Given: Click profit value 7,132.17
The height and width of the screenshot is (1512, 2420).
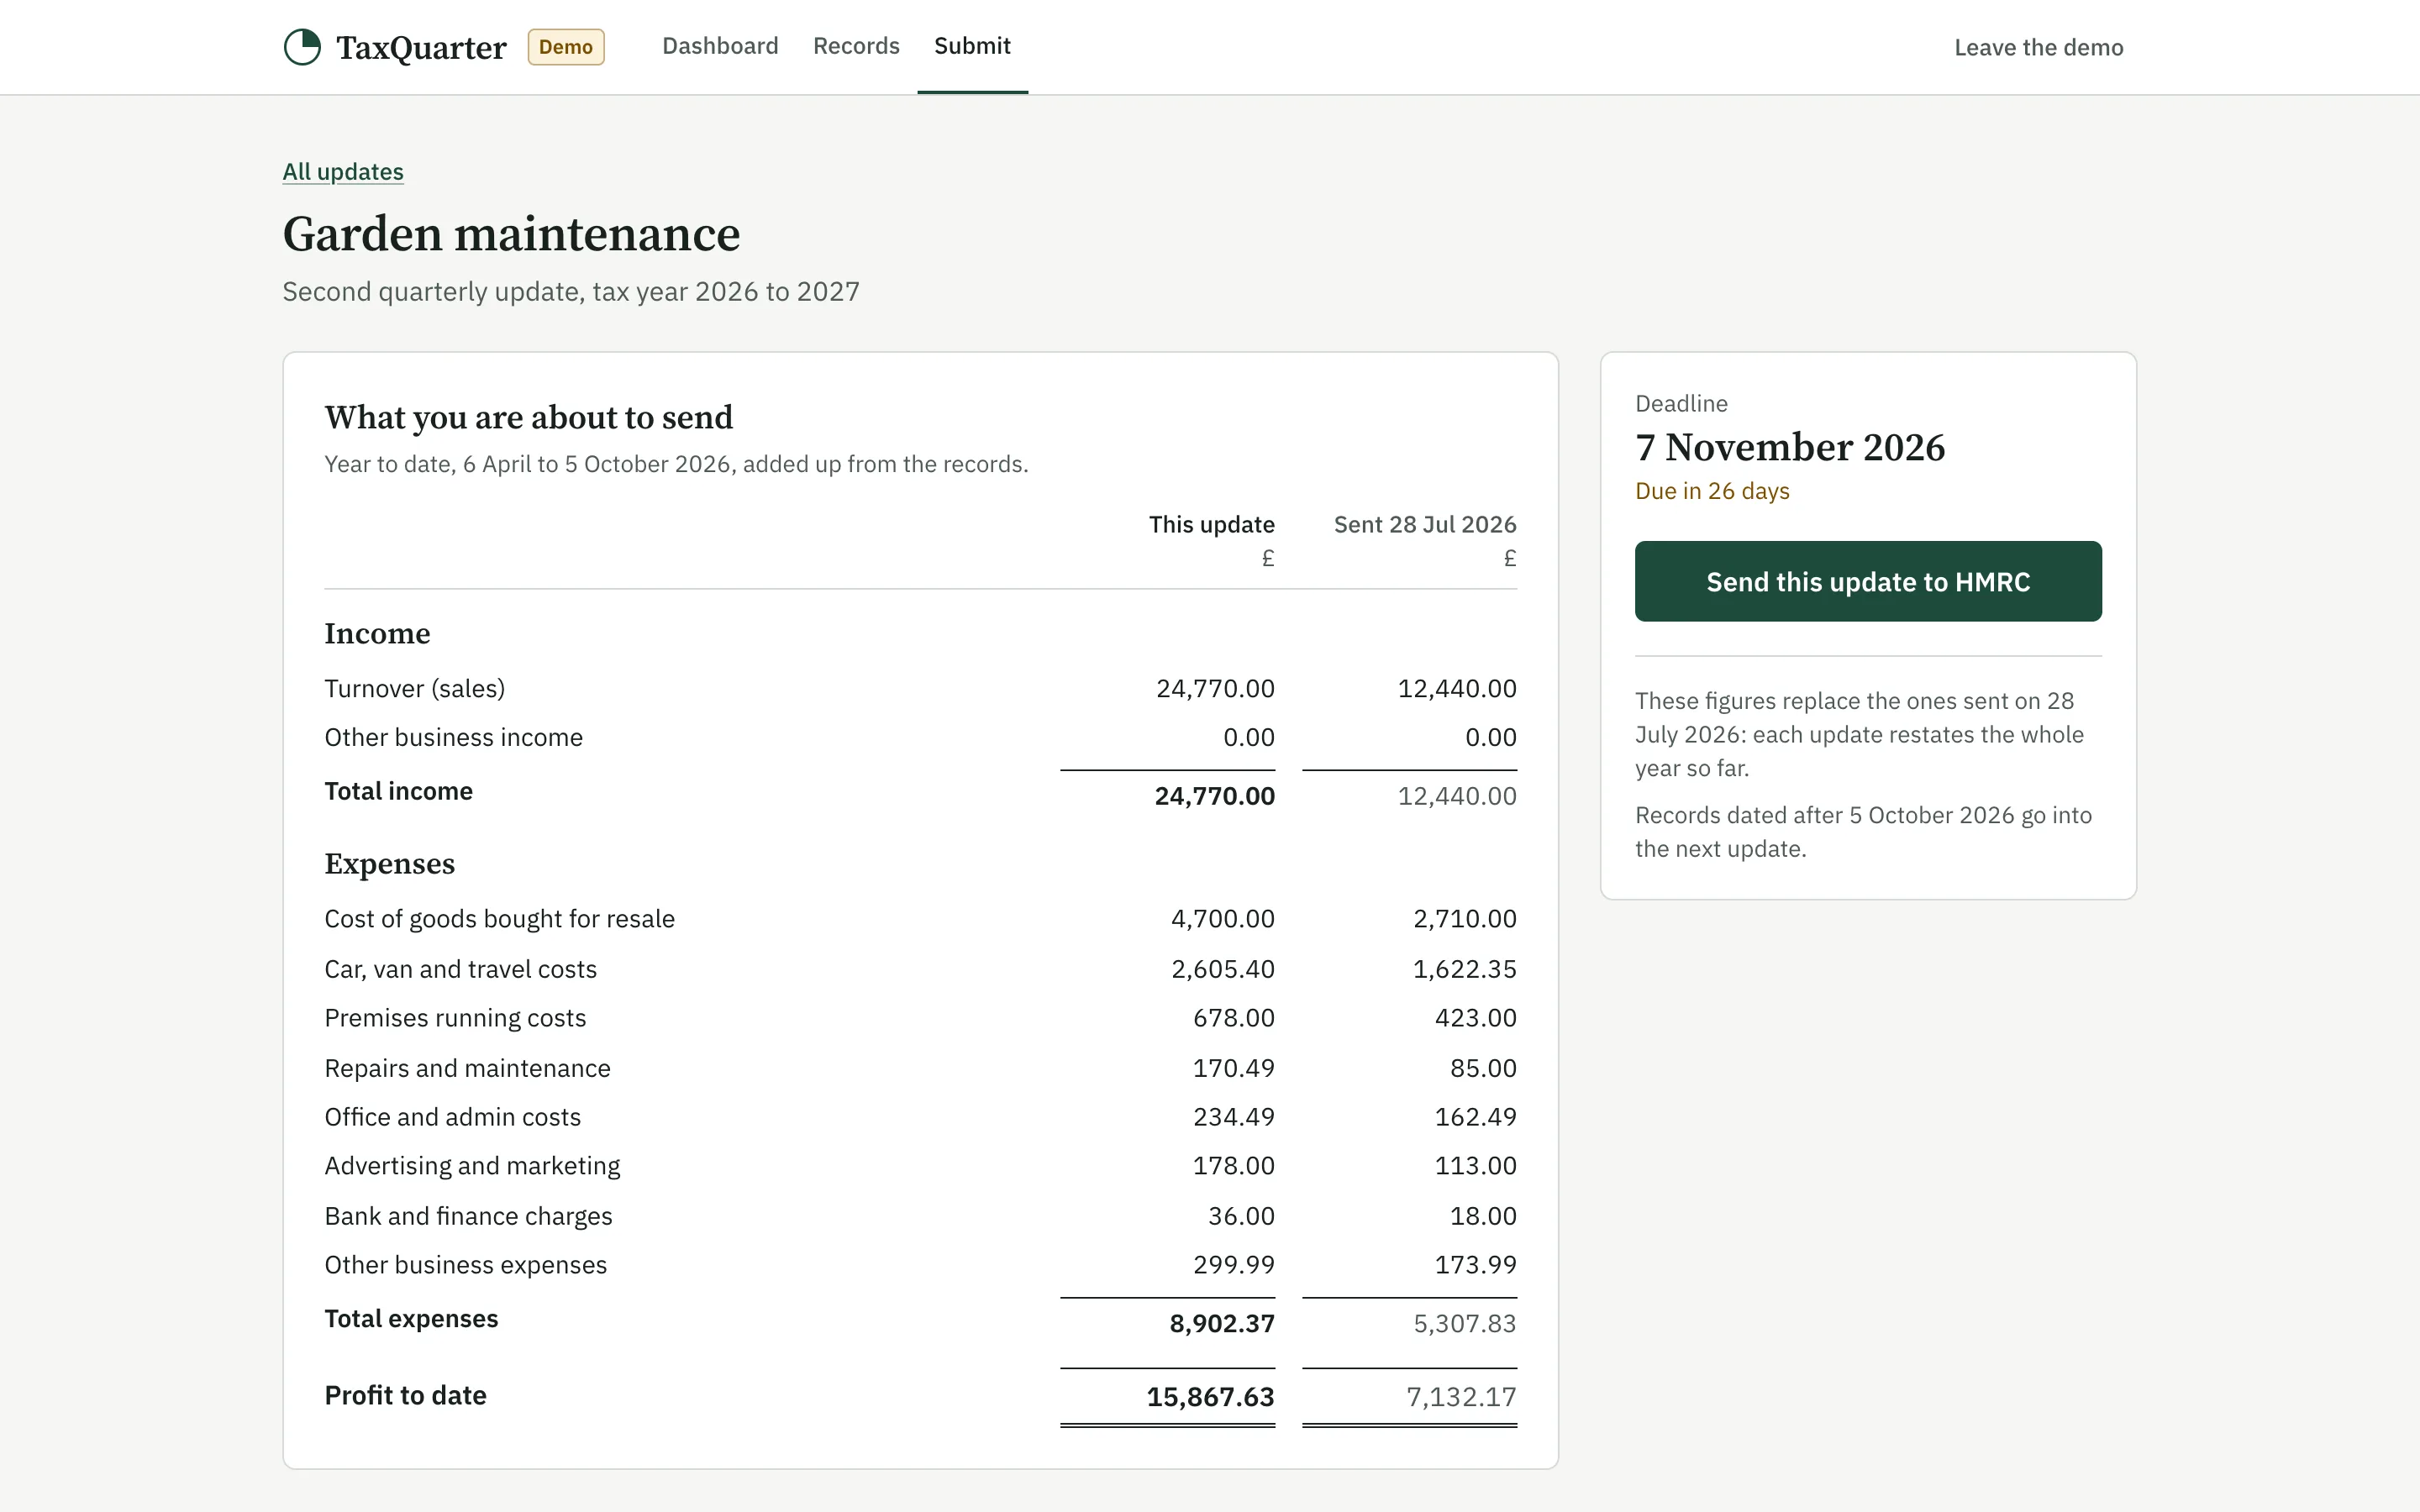Looking at the screenshot, I should [1461, 1397].
